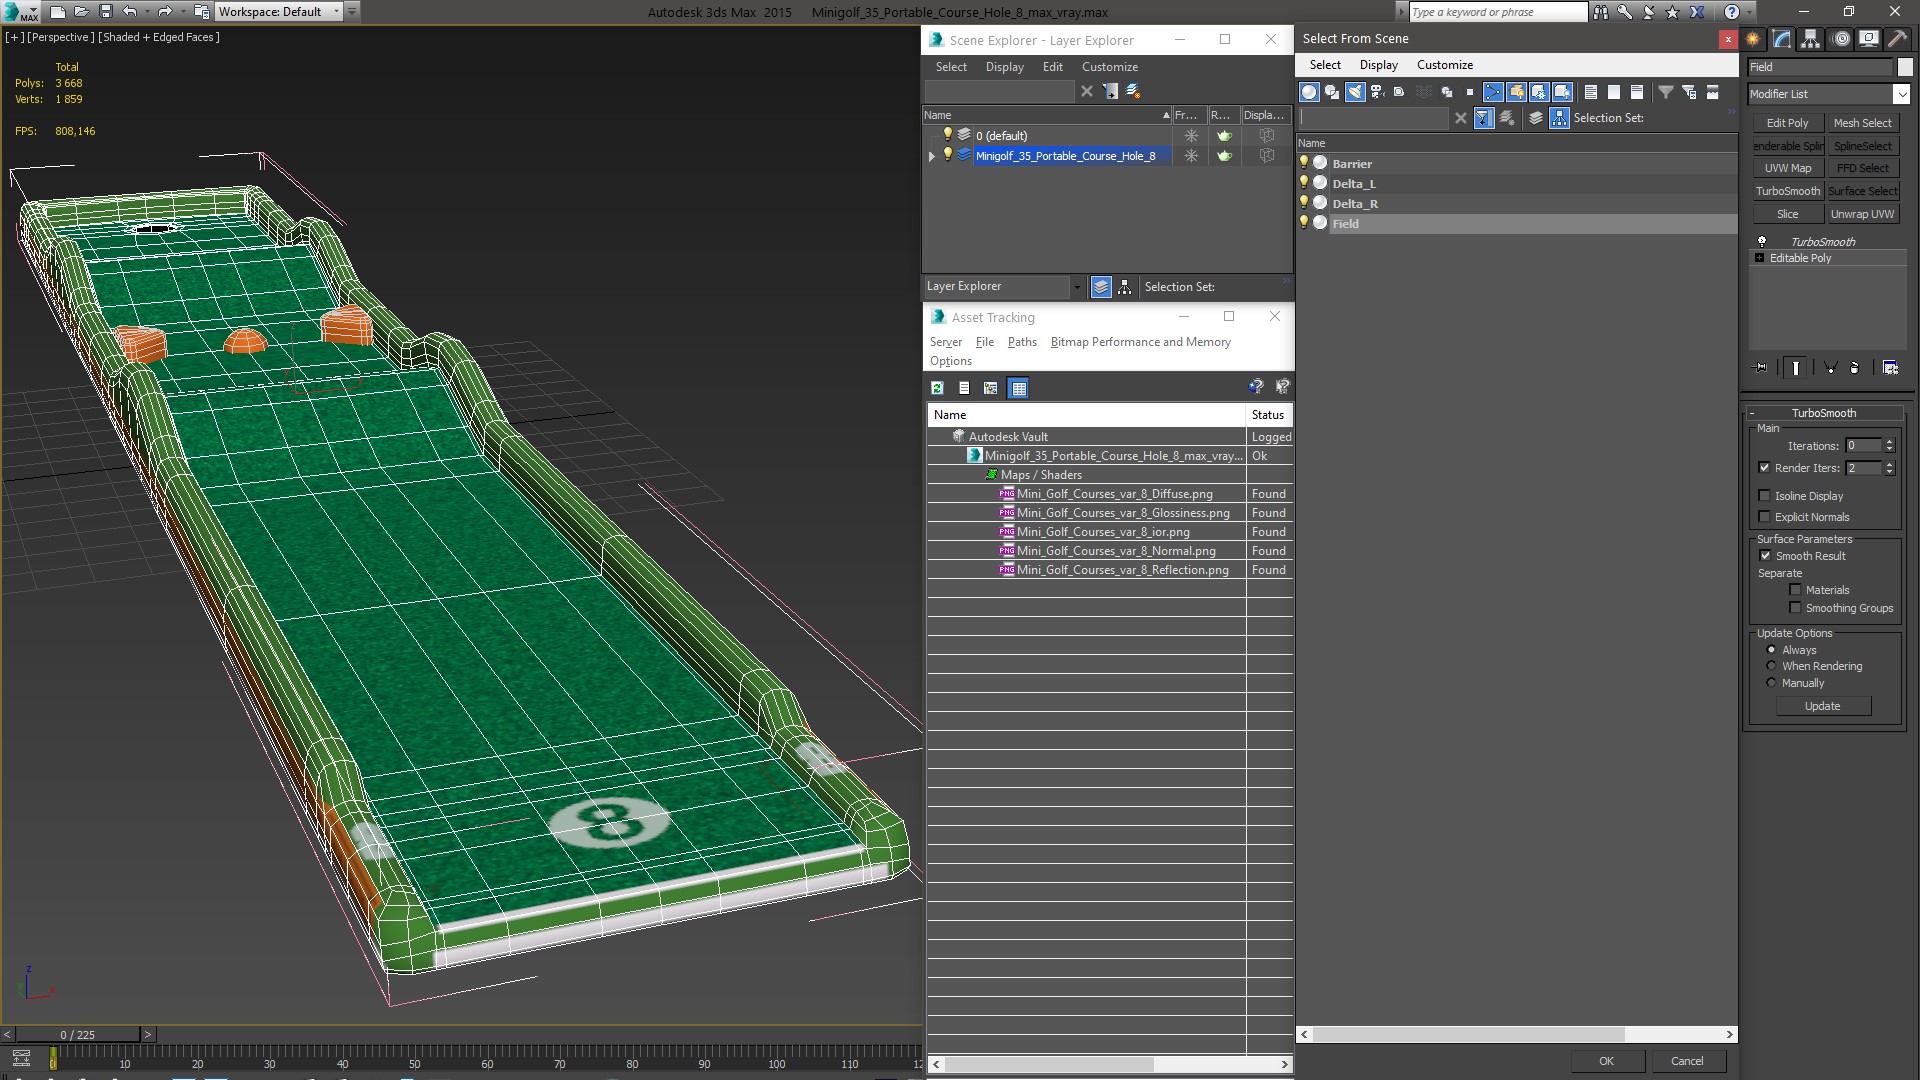Viewport: 1920px width, 1080px height.
Task: Enable Separate by Materials checkbox
Action: pyautogui.click(x=1795, y=589)
